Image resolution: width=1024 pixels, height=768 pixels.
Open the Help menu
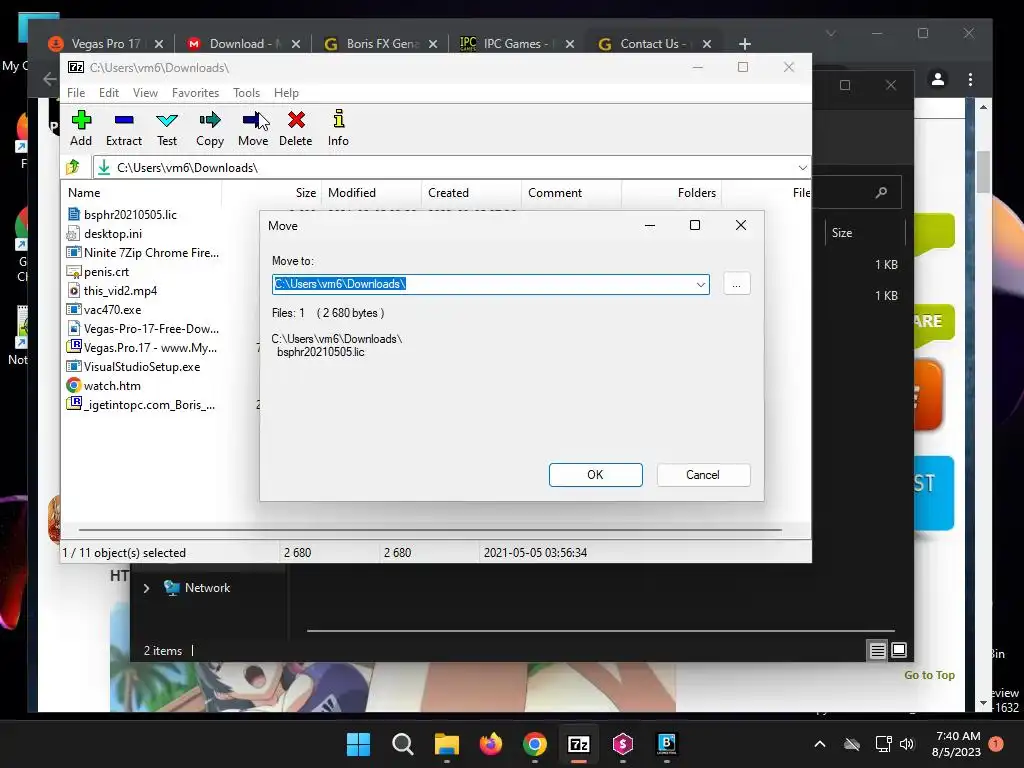tap(286, 93)
